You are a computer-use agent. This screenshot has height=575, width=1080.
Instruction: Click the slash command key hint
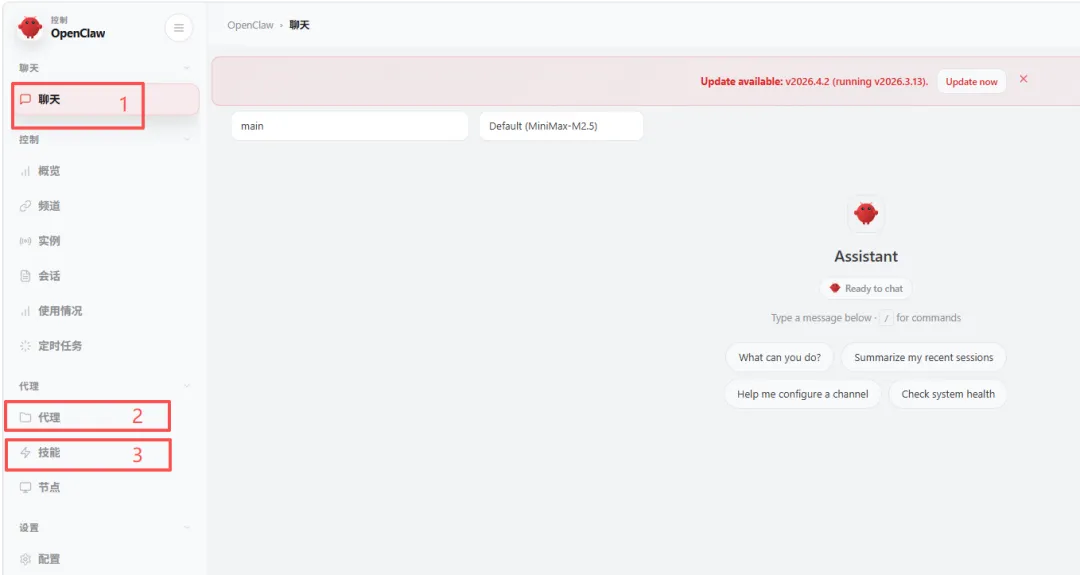(886, 318)
